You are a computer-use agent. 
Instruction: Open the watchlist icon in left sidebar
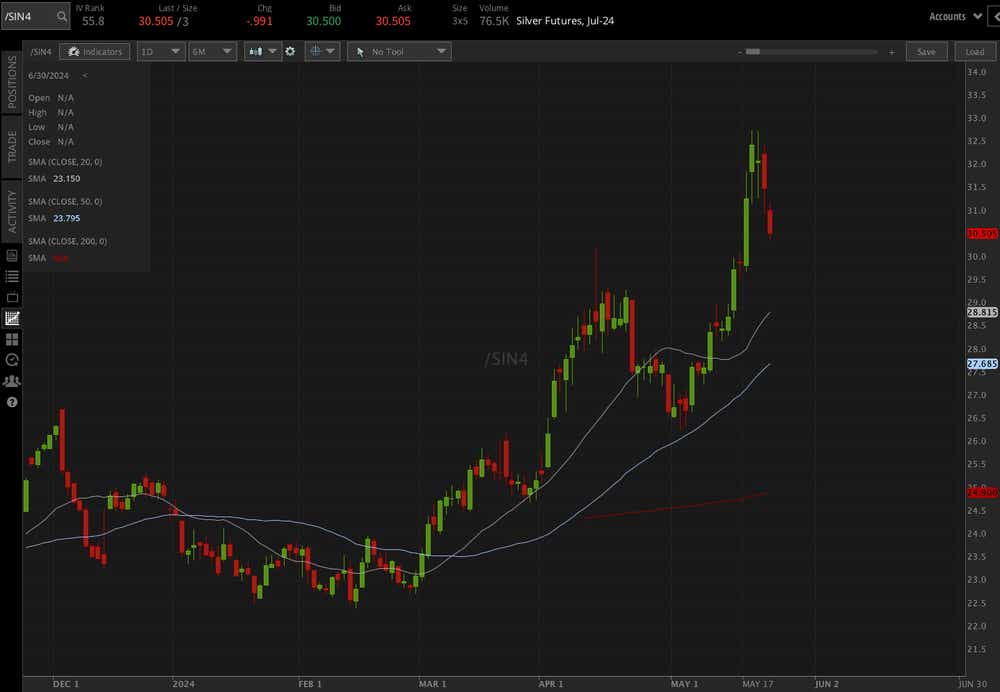point(12,277)
